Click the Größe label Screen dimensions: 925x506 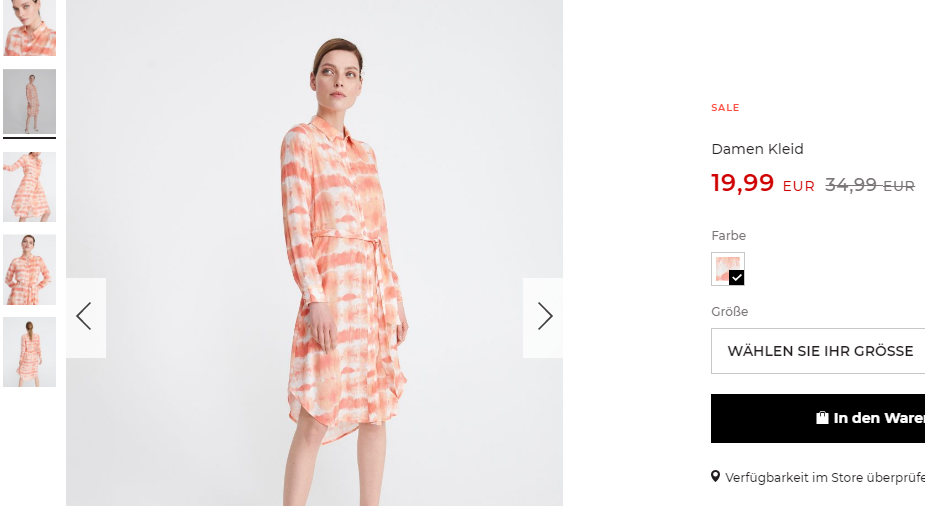click(730, 311)
